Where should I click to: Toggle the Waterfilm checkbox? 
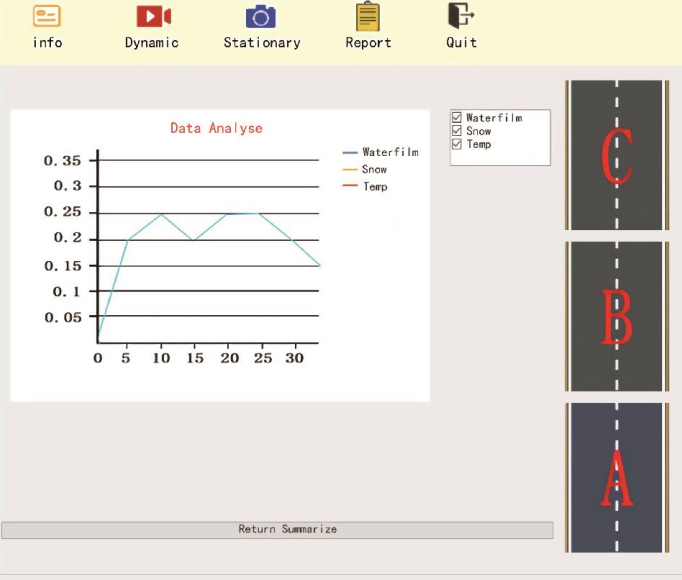[x=457, y=118]
